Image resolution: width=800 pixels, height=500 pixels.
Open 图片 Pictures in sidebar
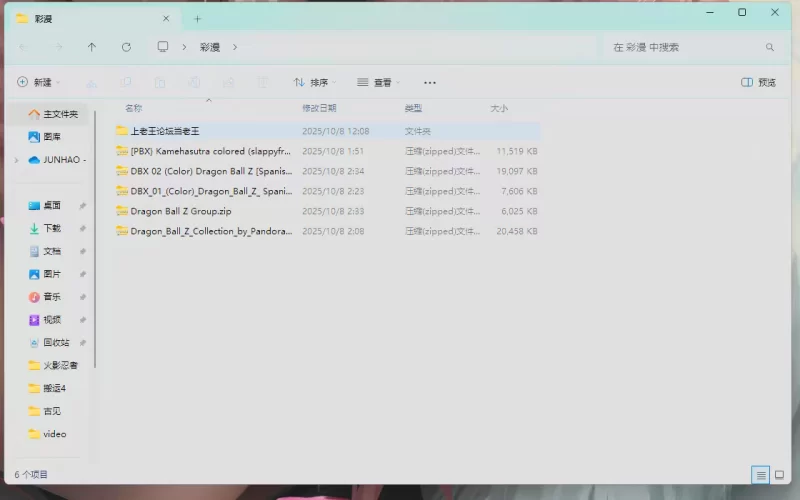tap(45, 274)
